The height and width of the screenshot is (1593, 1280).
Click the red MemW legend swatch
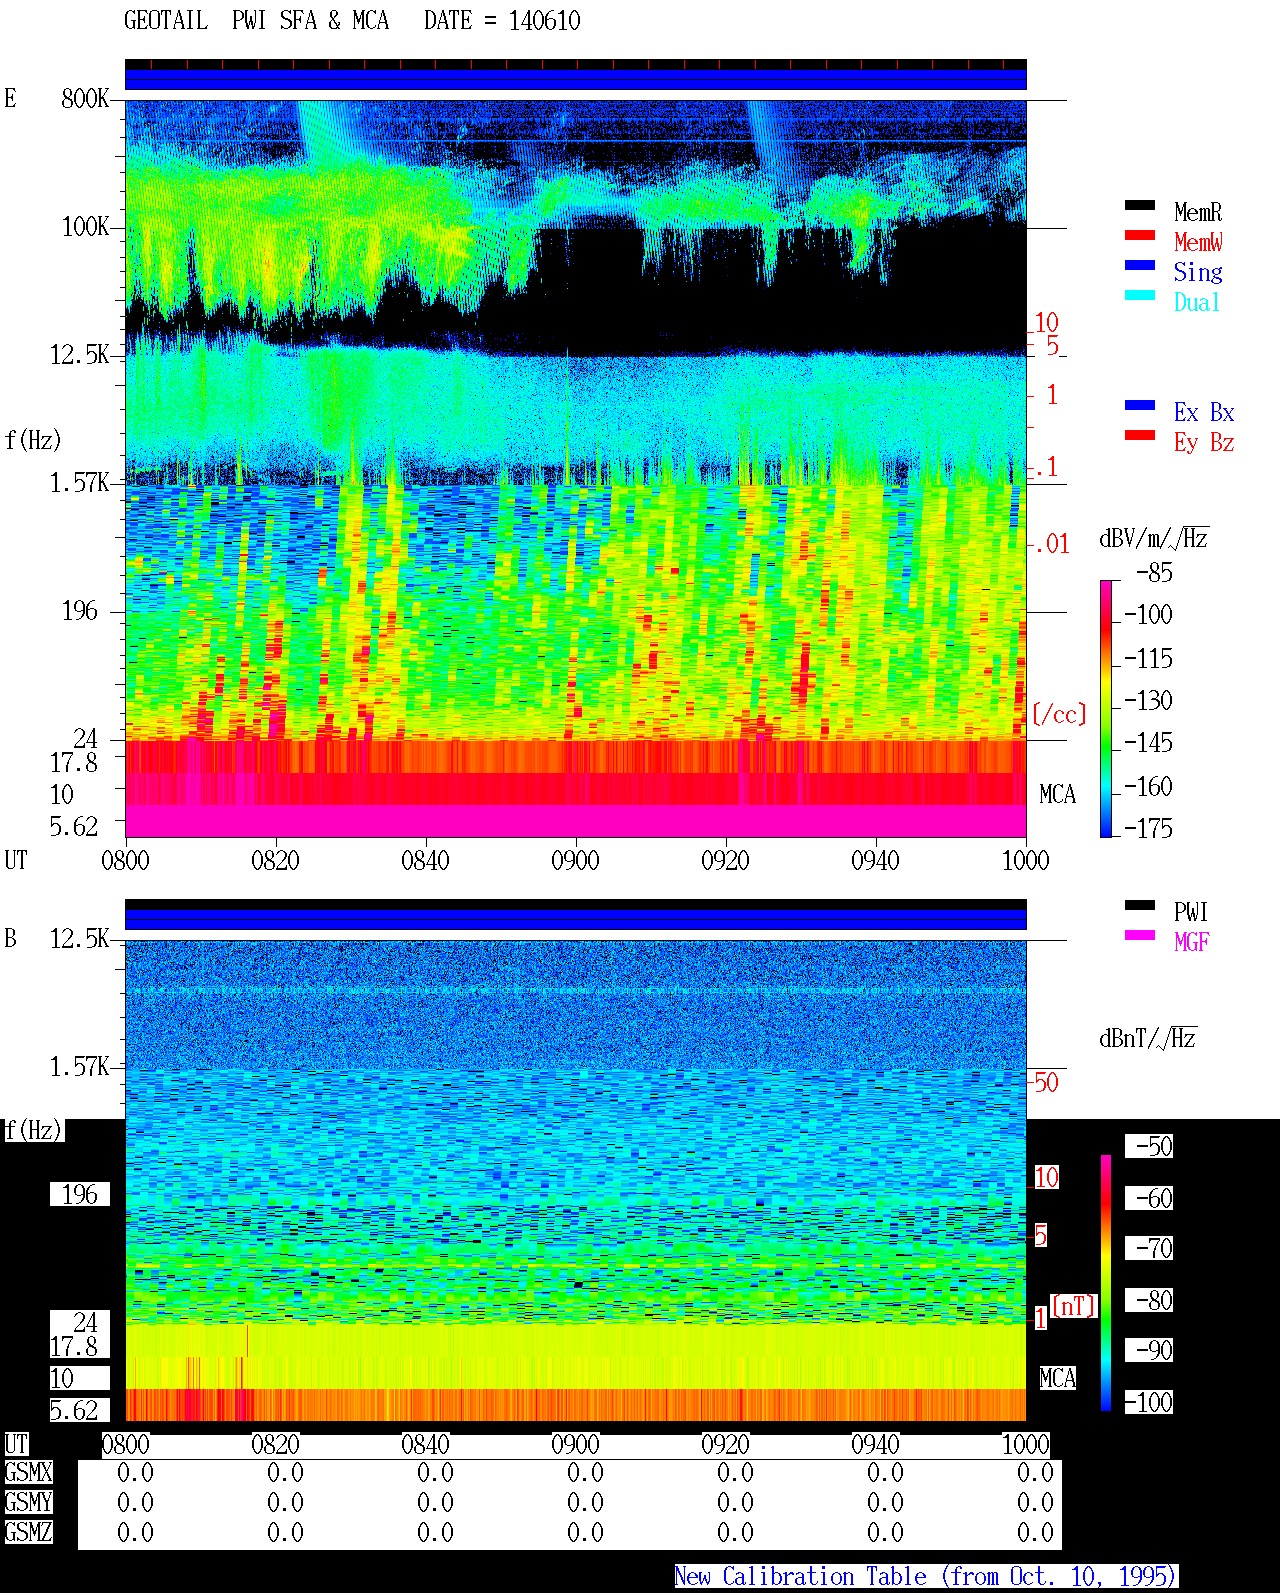click(1140, 236)
